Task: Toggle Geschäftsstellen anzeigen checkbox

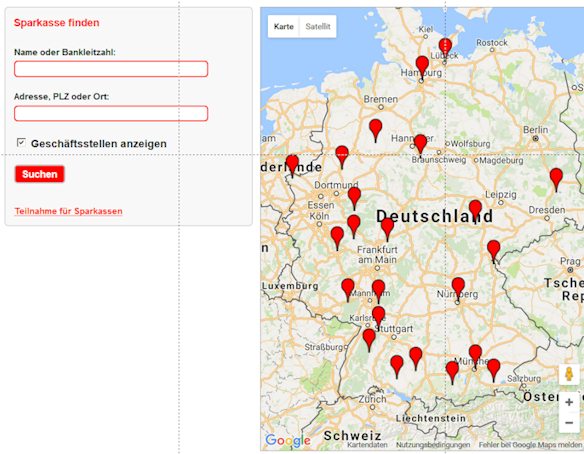Action: tap(21, 142)
